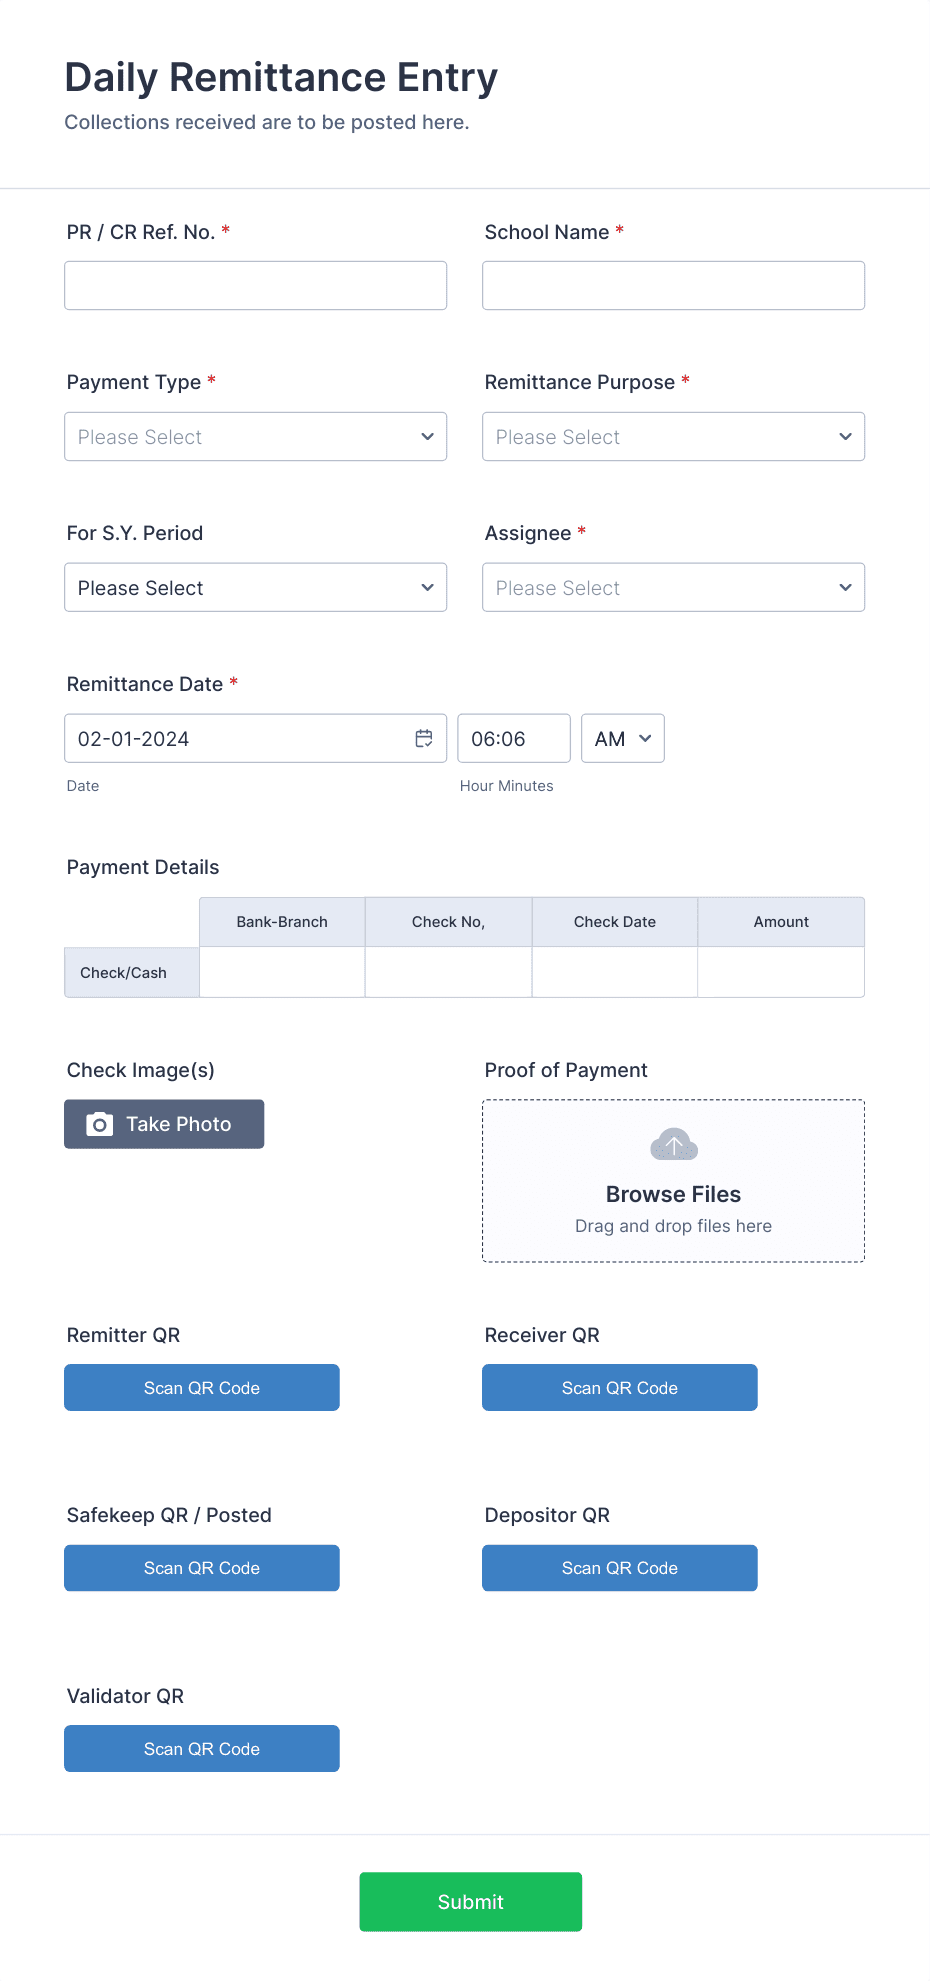Focus the School Name input field
The width and height of the screenshot is (930, 1981).
674,286
